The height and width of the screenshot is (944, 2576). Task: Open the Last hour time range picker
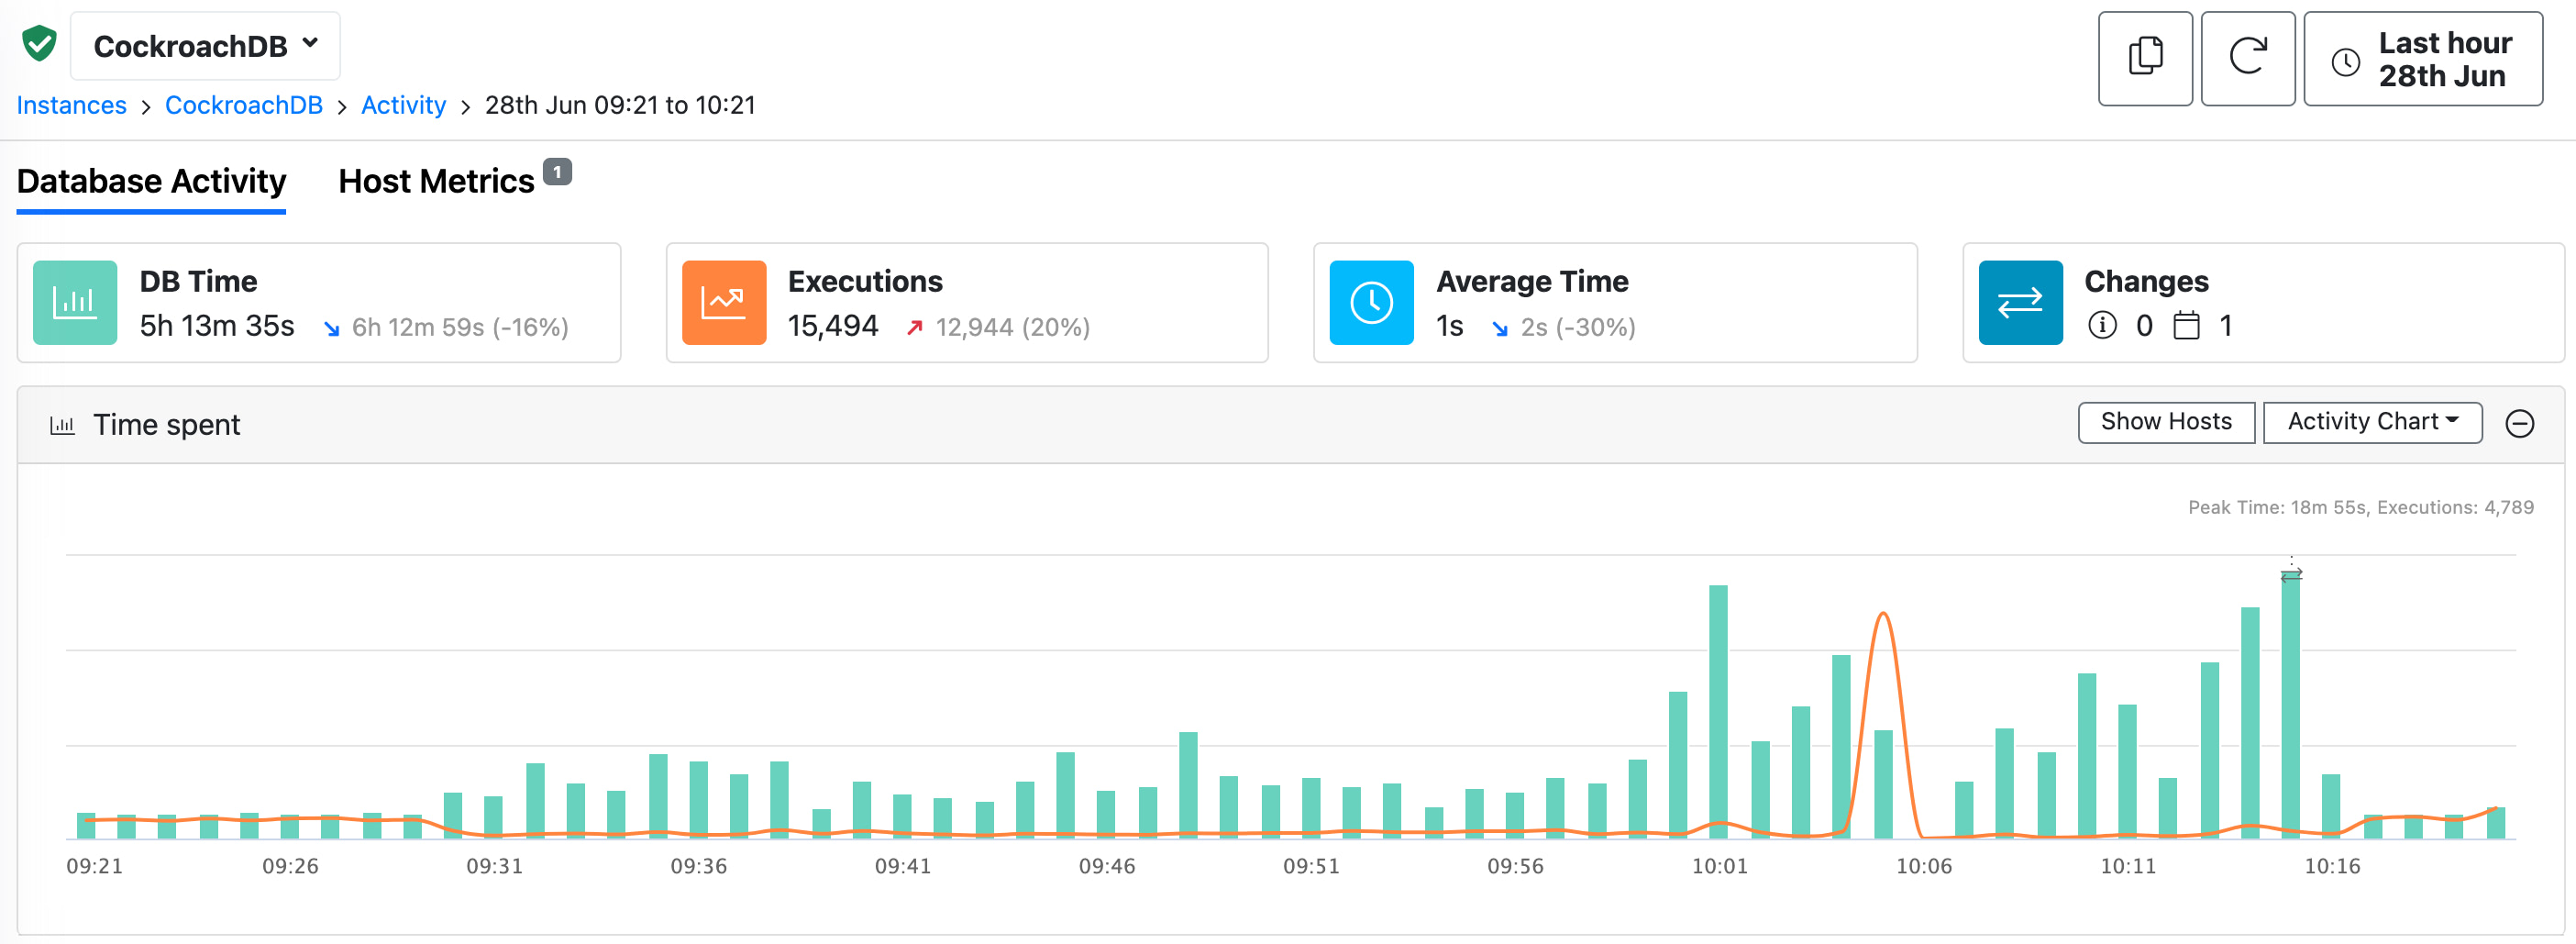(x=2423, y=58)
